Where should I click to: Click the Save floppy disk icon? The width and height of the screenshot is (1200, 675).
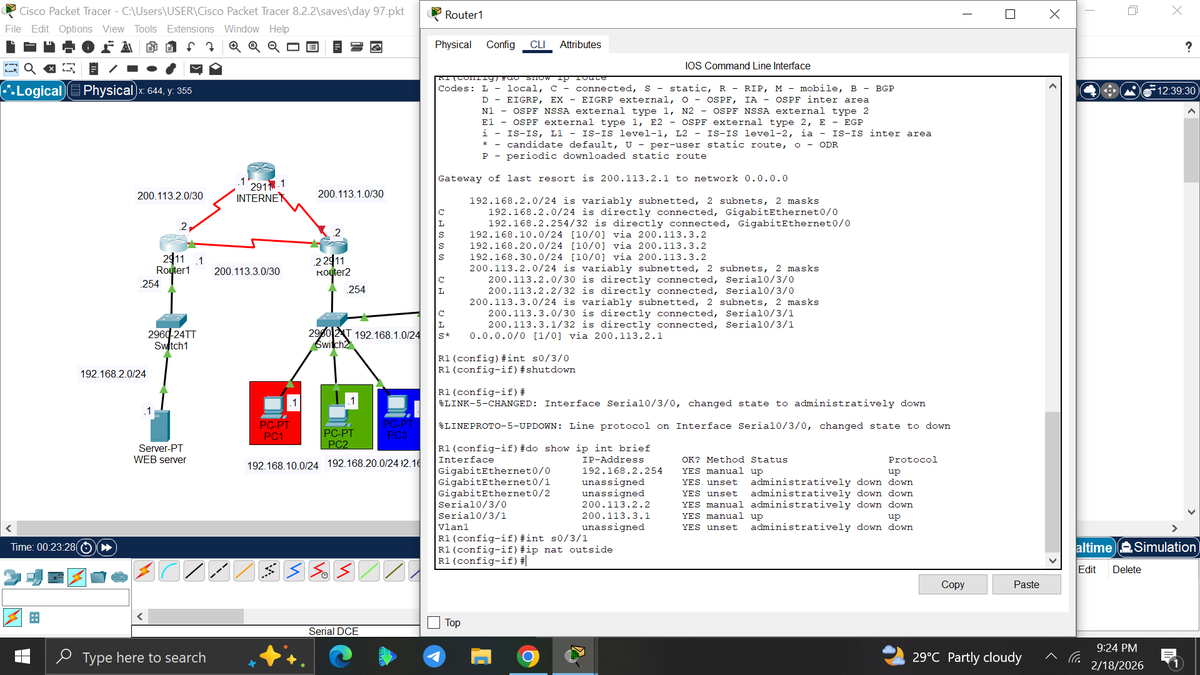pyautogui.click(x=51, y=47)
